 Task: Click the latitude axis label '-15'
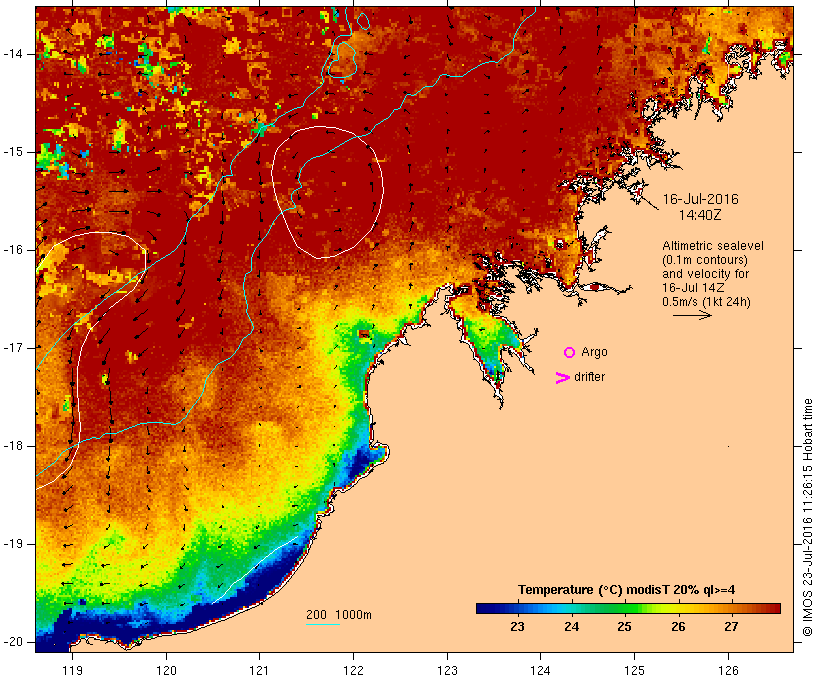[x=12, y=152]
